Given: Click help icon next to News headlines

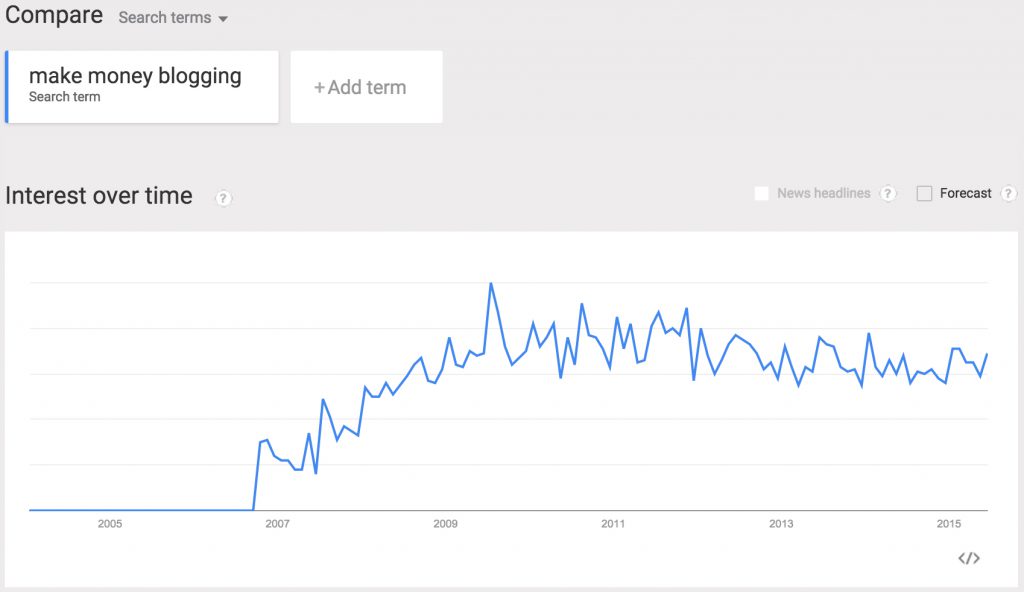Looking at the screenshot, I should pyautogui.click(x=888, y=193).
